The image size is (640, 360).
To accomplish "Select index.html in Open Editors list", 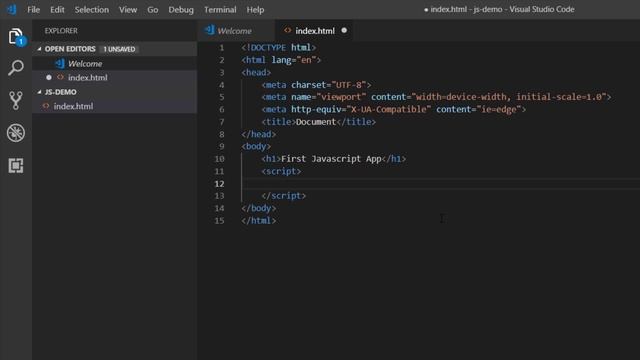I will click(x=115, y=77).
